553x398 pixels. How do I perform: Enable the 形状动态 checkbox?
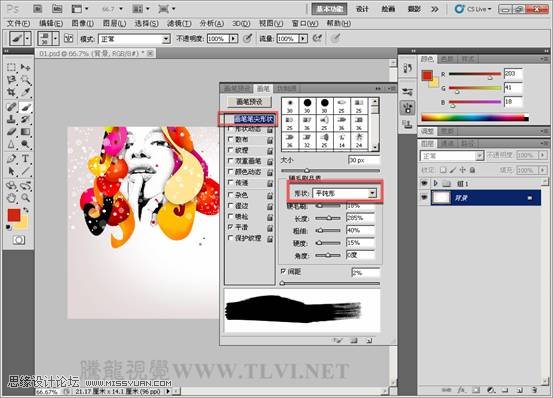231,129
